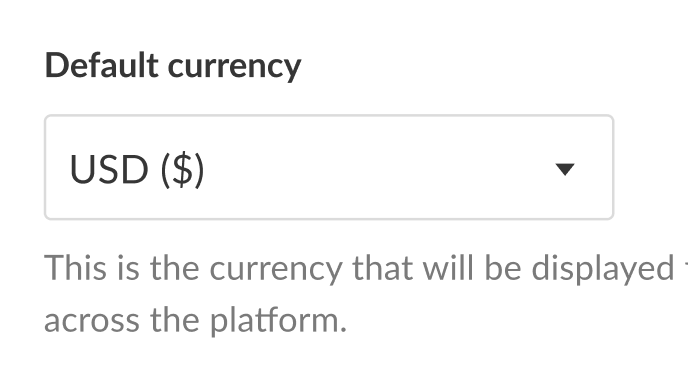
Task: Click the Default currency label
Action: pyautogui.click(x=173, y=66)
